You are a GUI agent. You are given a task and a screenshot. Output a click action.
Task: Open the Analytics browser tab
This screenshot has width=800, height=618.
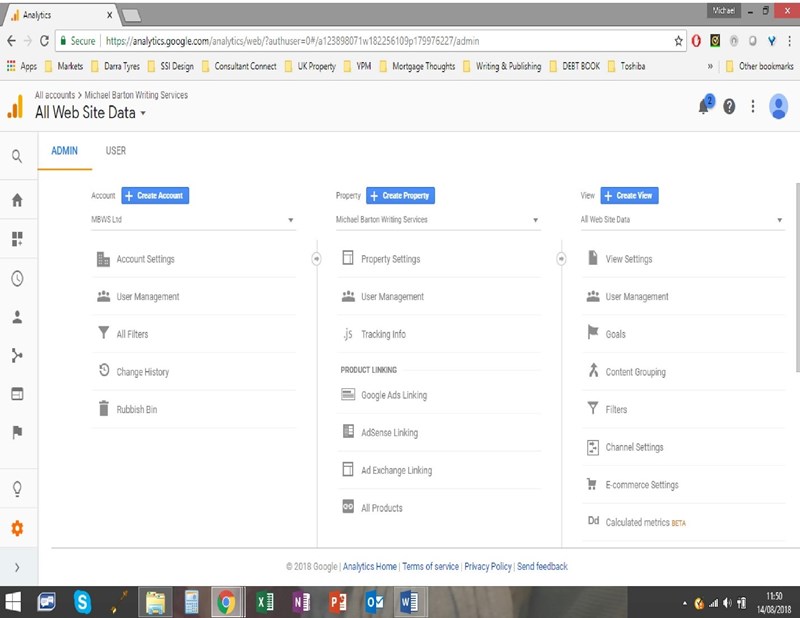click(x=60, y=15)
